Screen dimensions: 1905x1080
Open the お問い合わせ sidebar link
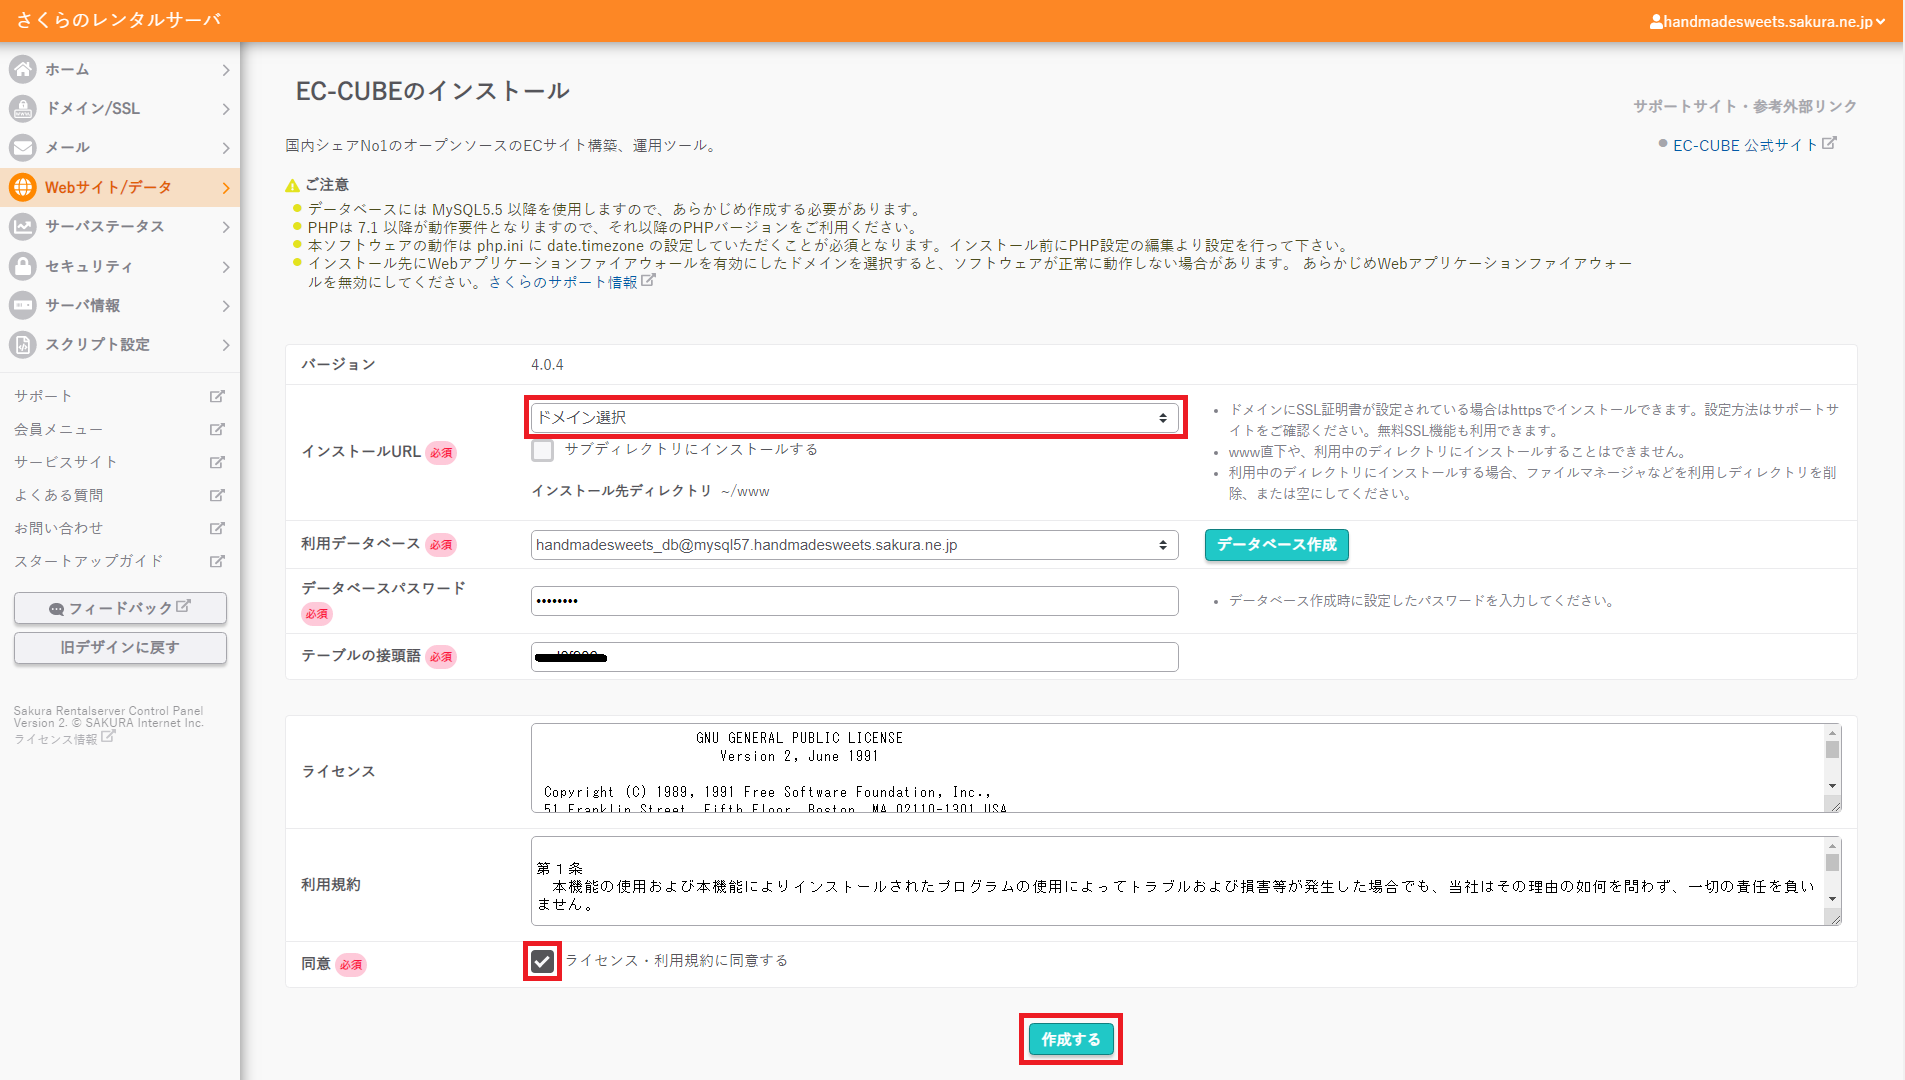coord(58,528)
